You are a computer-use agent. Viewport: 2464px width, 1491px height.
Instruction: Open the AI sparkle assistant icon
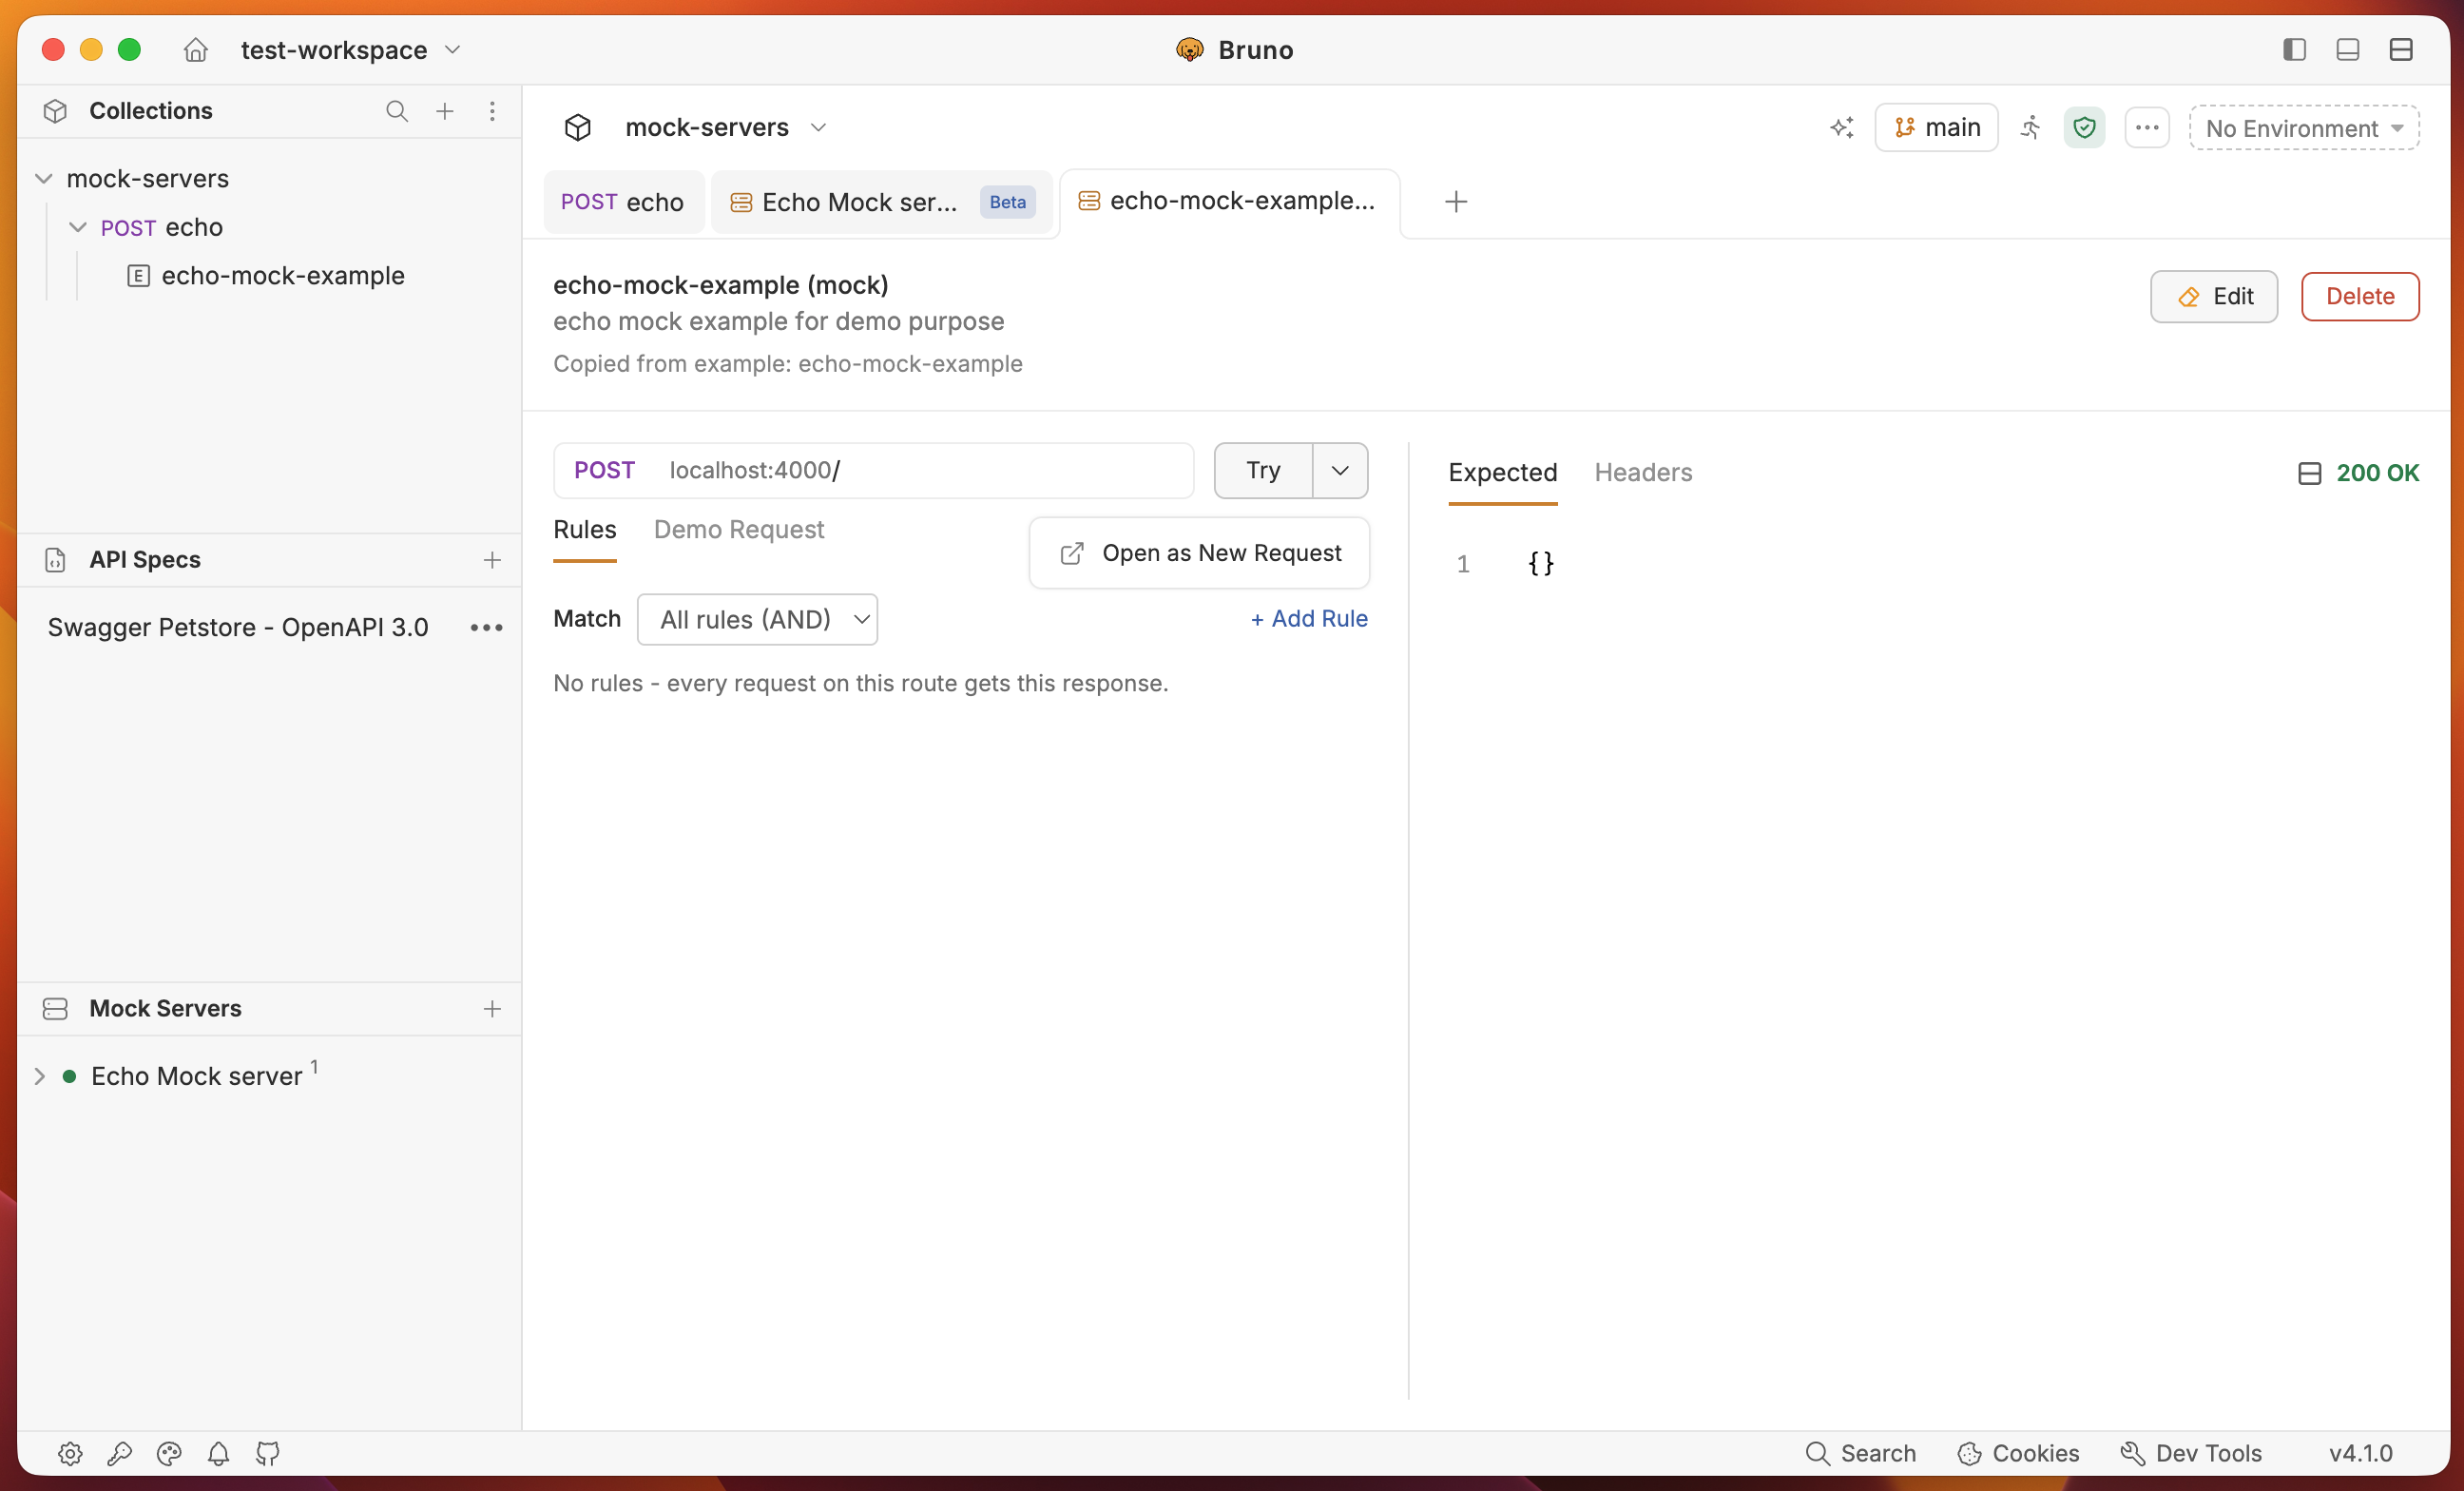[1842, 128]
